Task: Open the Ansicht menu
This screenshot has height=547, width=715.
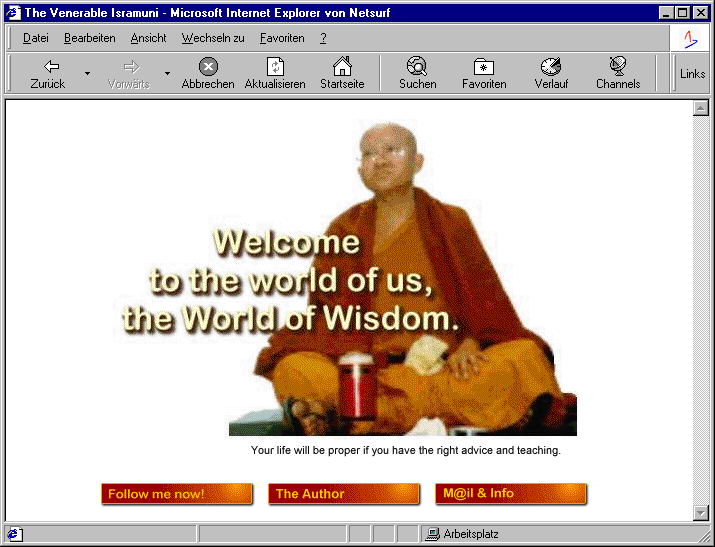Action: (148, 38)
